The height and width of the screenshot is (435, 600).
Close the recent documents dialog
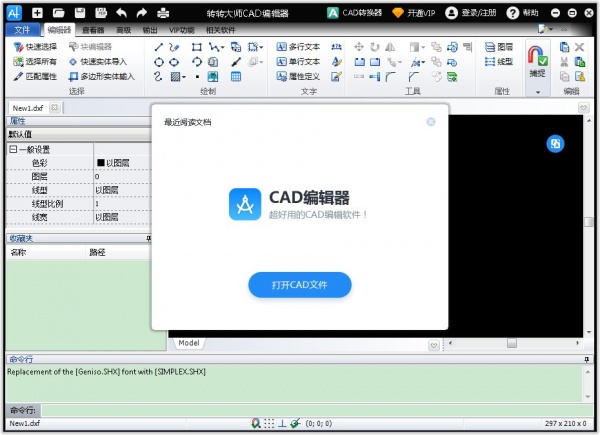tap(430, 122)
